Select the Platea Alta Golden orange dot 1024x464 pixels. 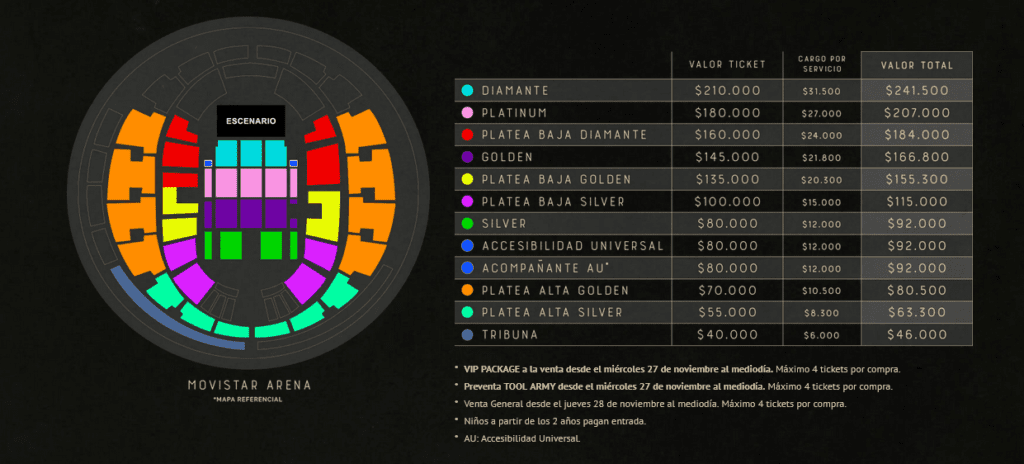pyautogui.click(x=467, y=290)
